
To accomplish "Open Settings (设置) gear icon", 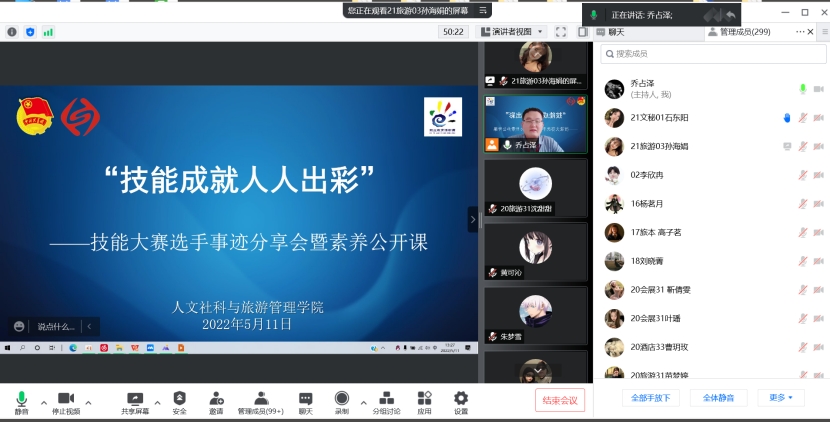I will tap(461, 399).
